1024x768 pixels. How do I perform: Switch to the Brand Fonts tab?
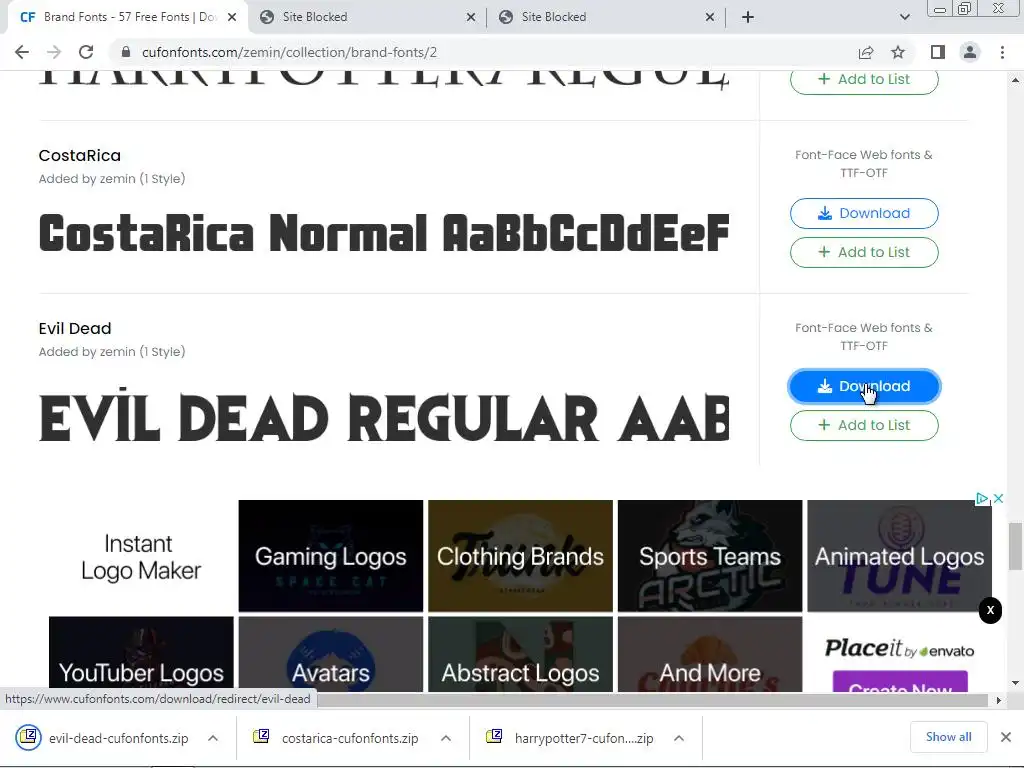pyautogui.click(x=127, y=17)
